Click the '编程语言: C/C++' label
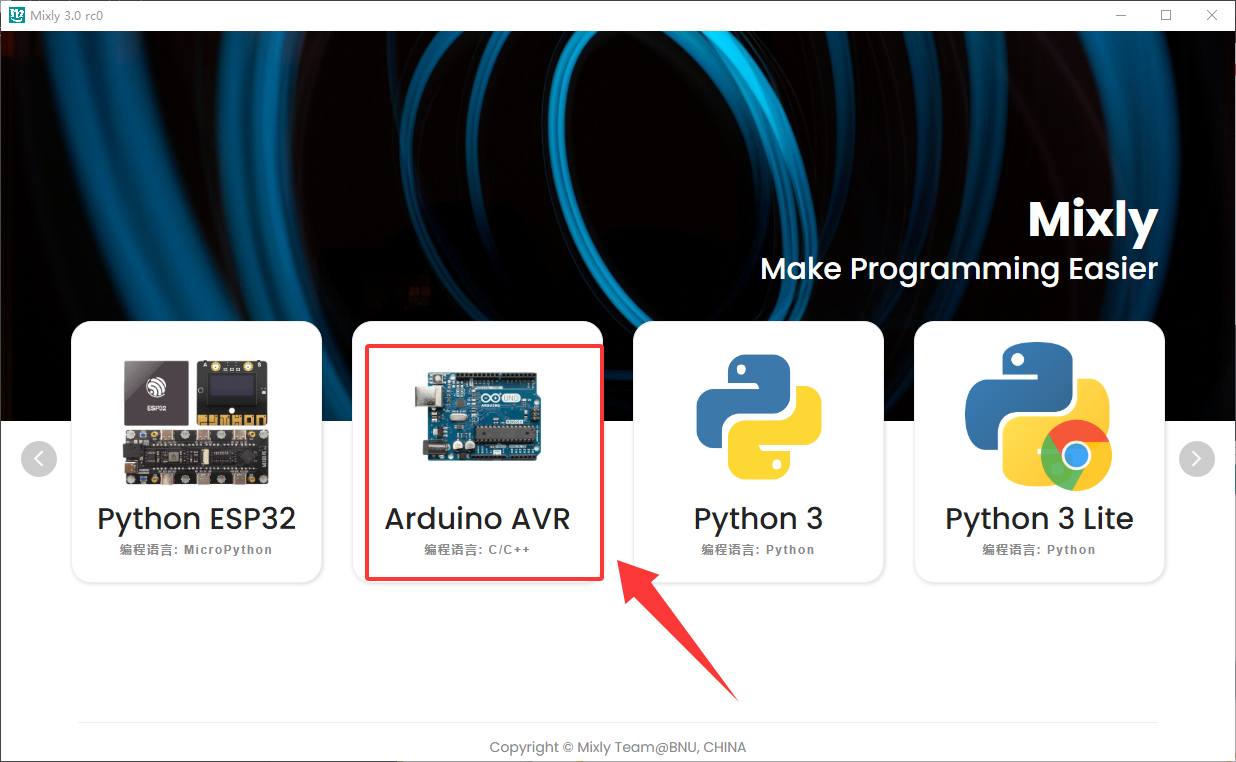This screenshot has width=1236, height=762. (x=478, y=550)
